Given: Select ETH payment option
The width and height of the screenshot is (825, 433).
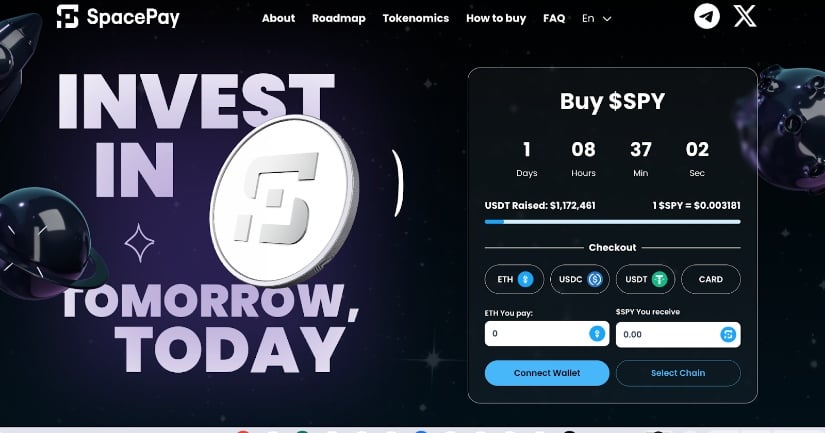Looking at the screenshot, I should coord(514,279).
